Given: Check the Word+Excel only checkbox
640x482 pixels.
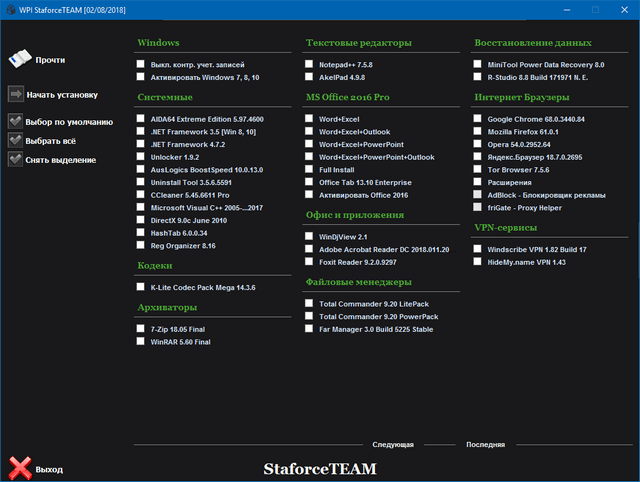Looking at the screenshot, I should [309, 118].
